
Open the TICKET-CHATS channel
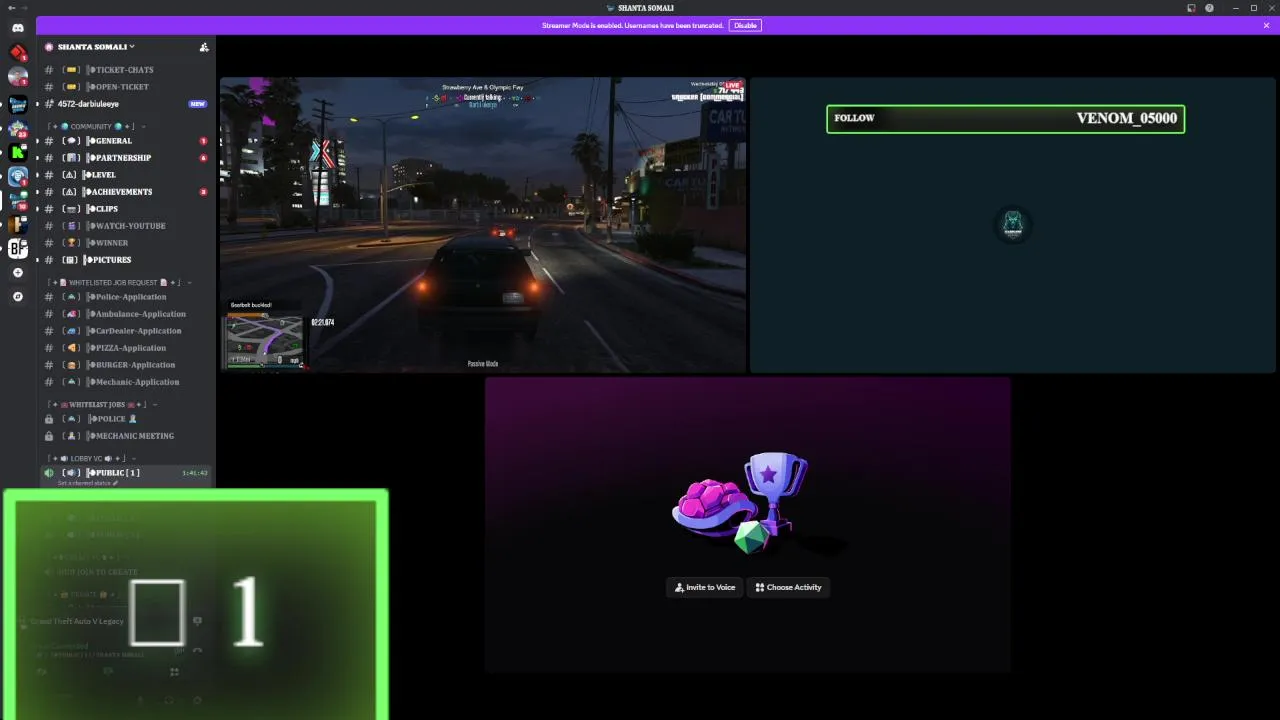[x=126, y=70]
